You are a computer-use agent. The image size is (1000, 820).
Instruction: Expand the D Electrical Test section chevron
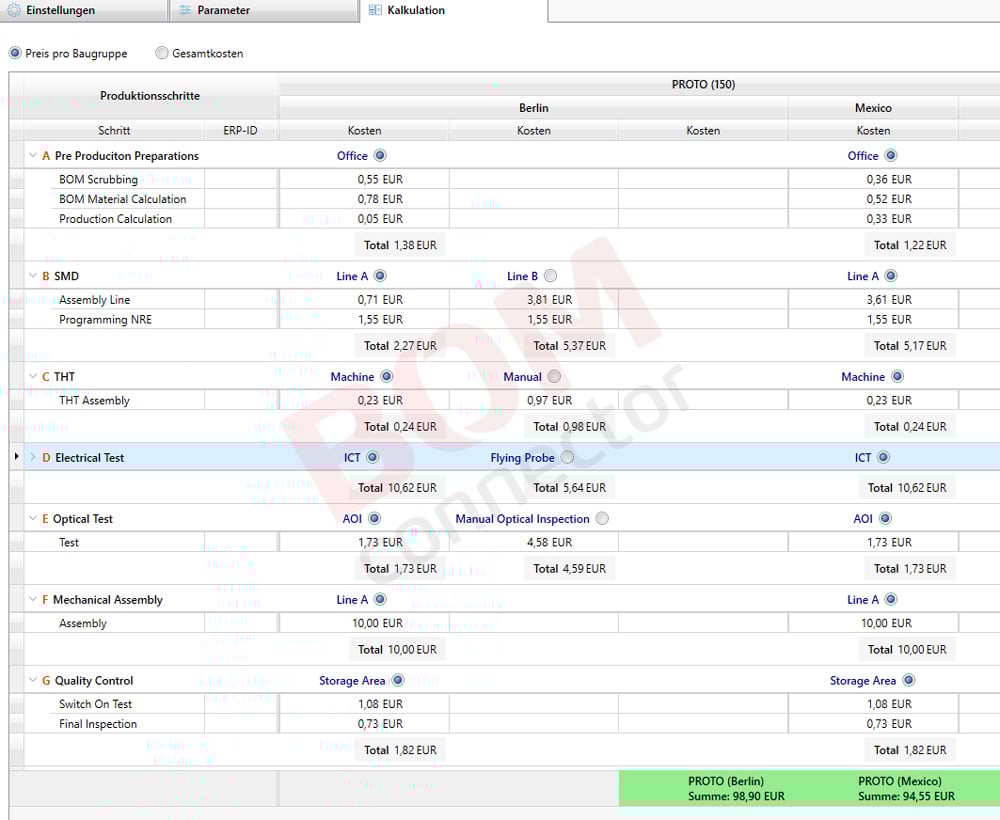[x=32, y=457]
